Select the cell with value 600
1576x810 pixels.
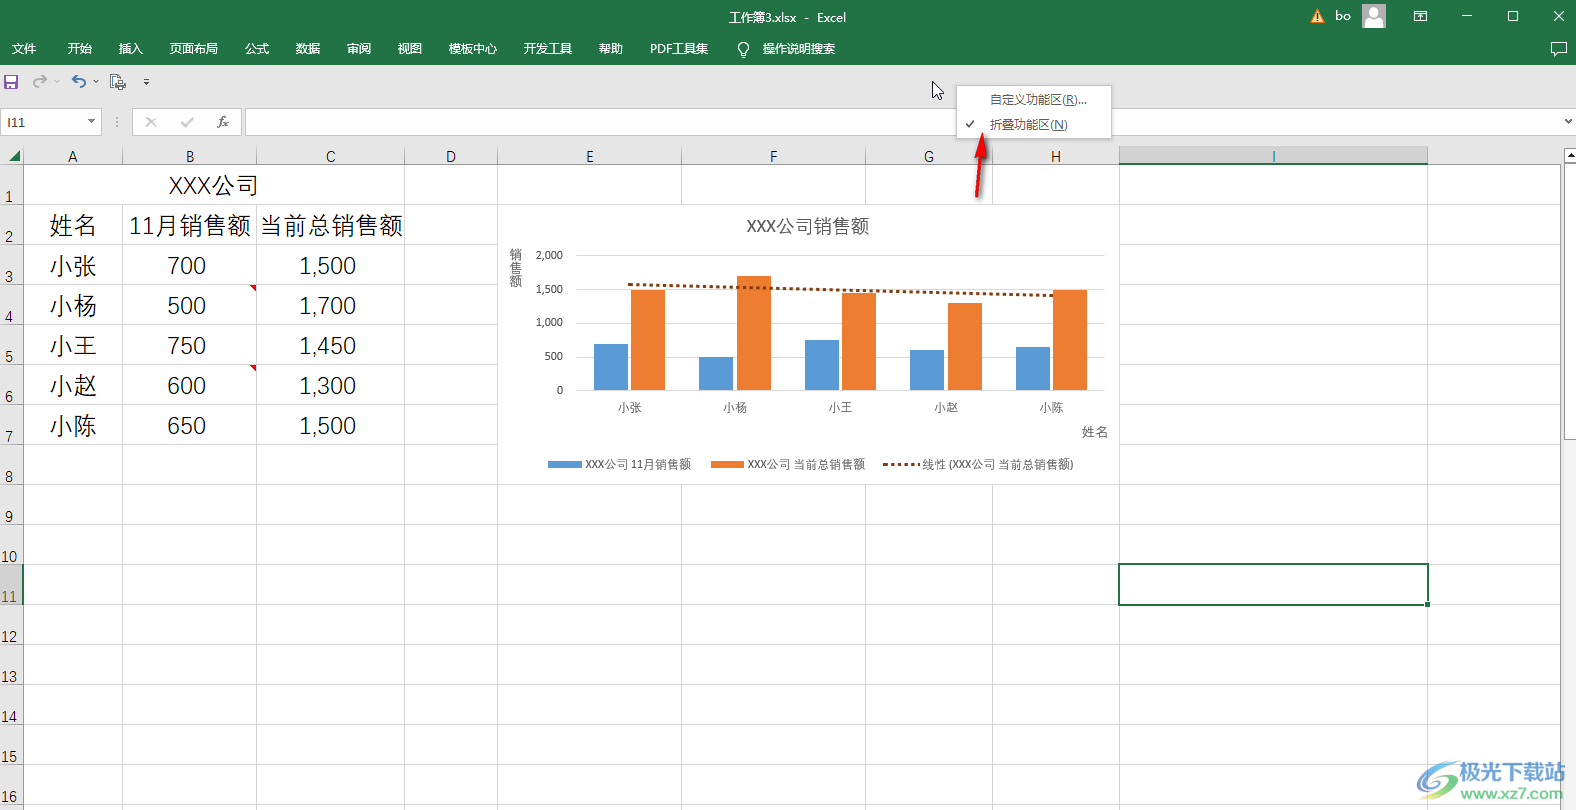190,385
